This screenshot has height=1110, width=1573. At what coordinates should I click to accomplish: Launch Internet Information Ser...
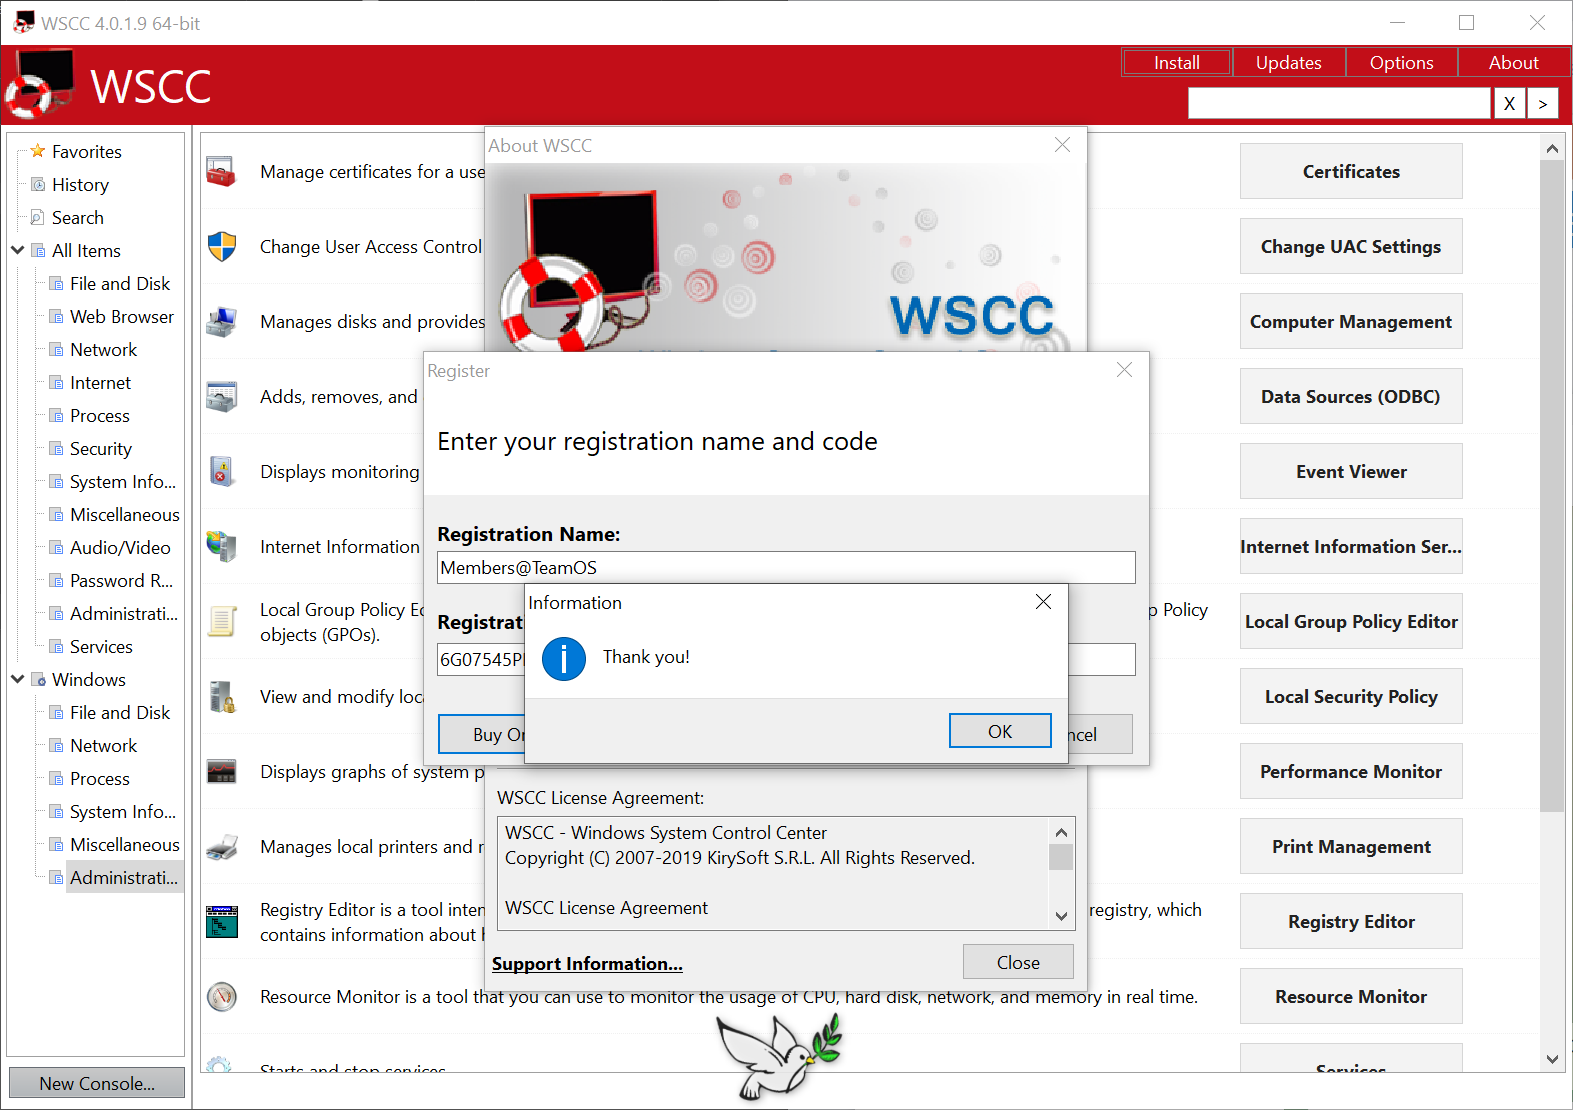click(x=1351, y=546)
